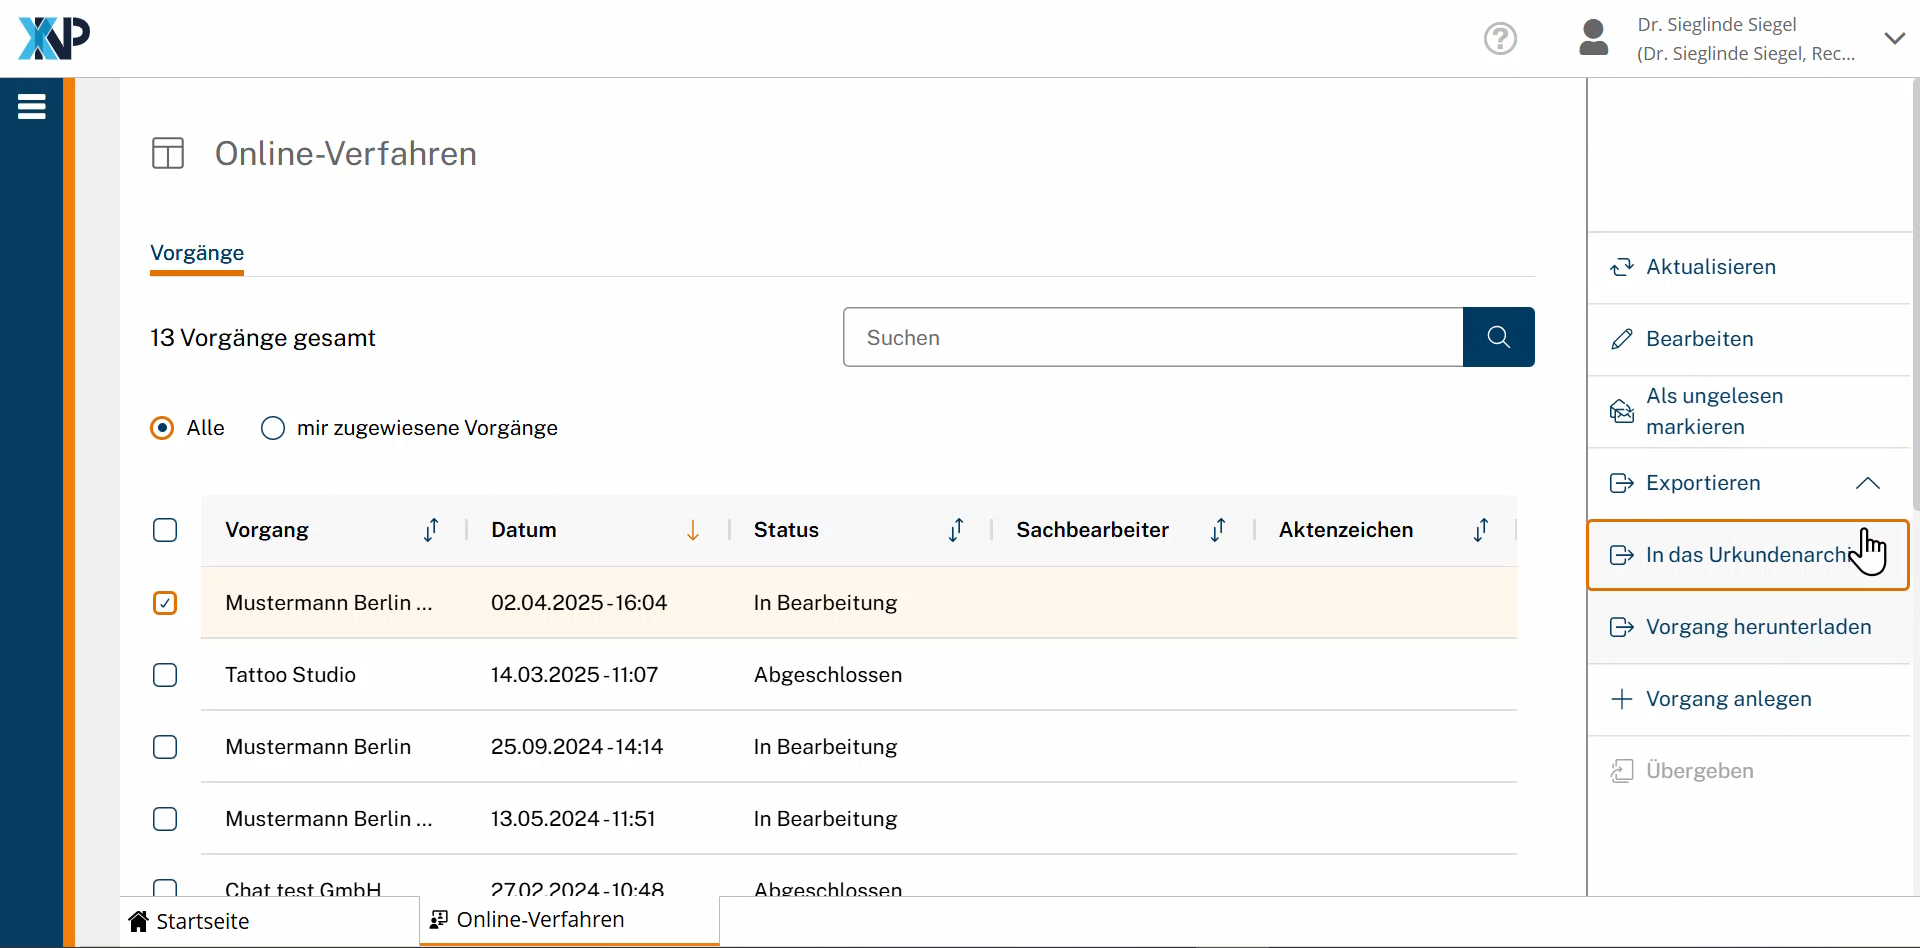Tick the checkbox for Tattoo Studio
Image resolution: width=1920 pixels, height=948 pixels.
click(x=165, y=675)
